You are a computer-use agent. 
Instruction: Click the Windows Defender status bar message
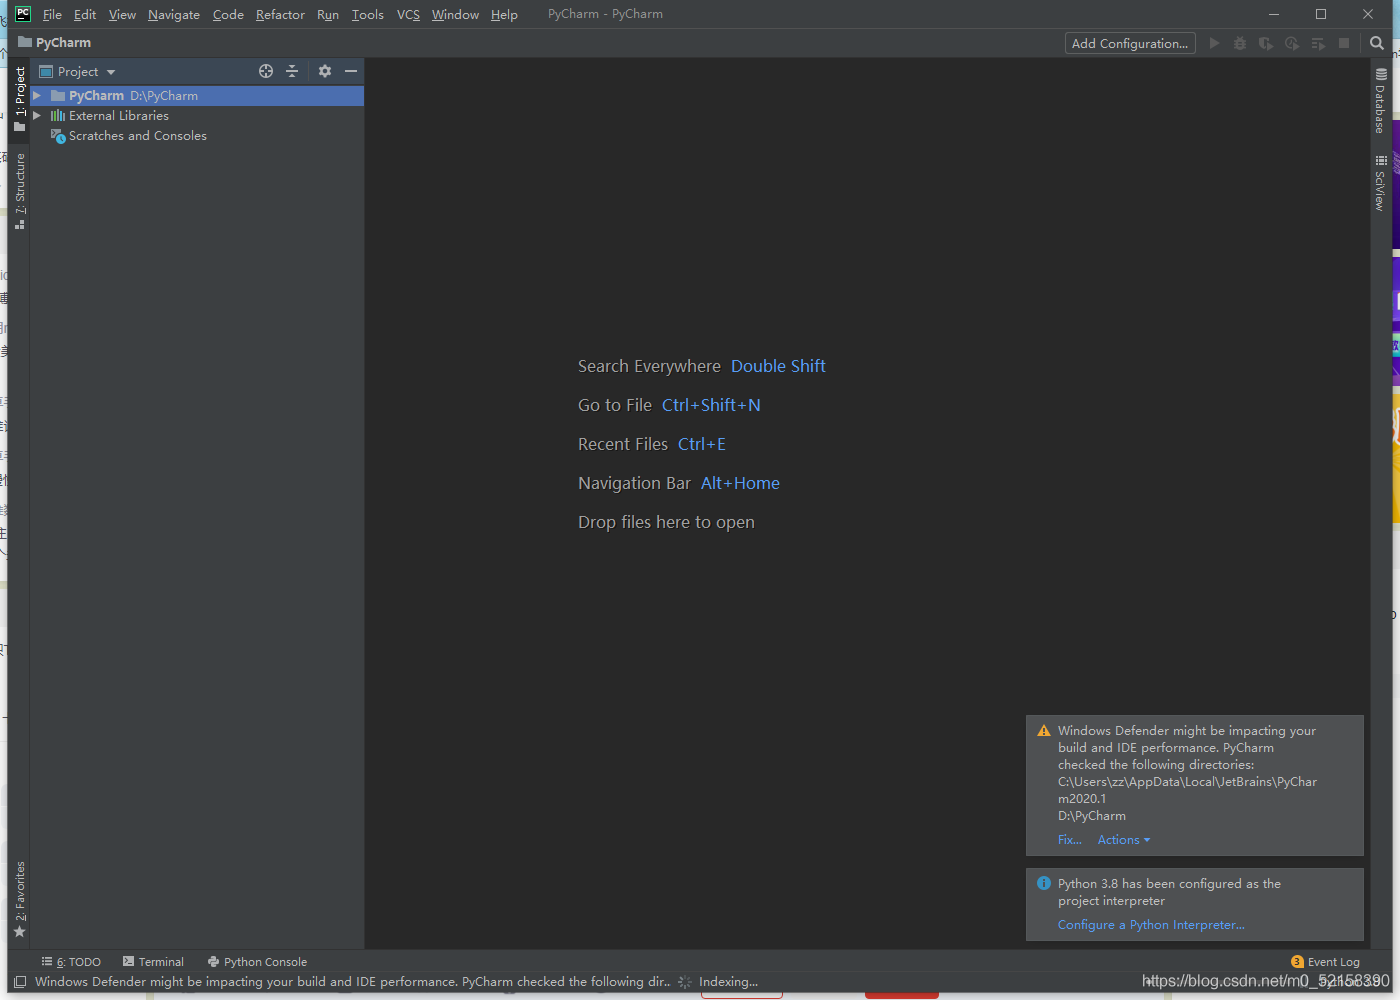(x=352, y=982)
